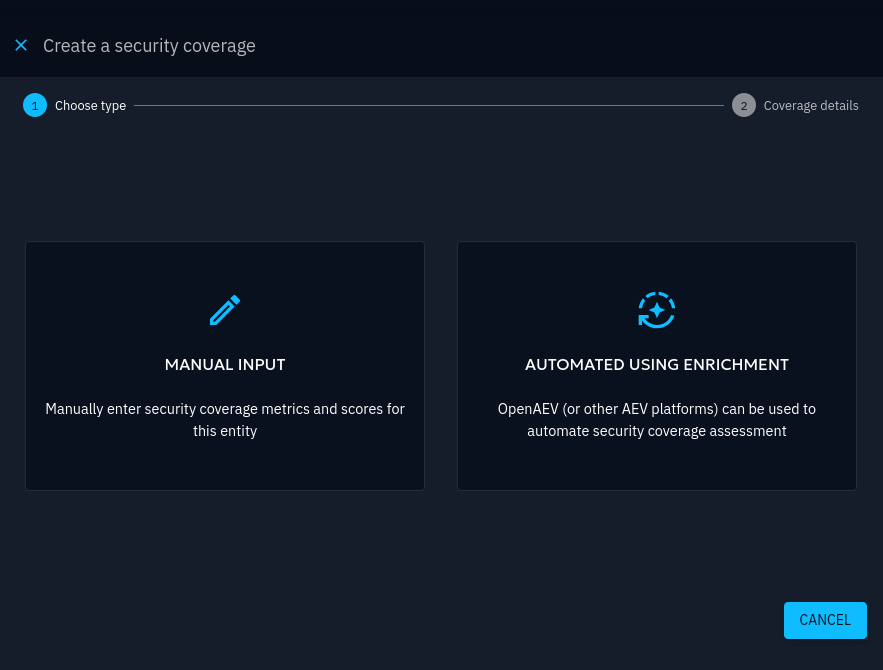Close the security coverage creation dialog
883x670 pixels.
(21, 45)
